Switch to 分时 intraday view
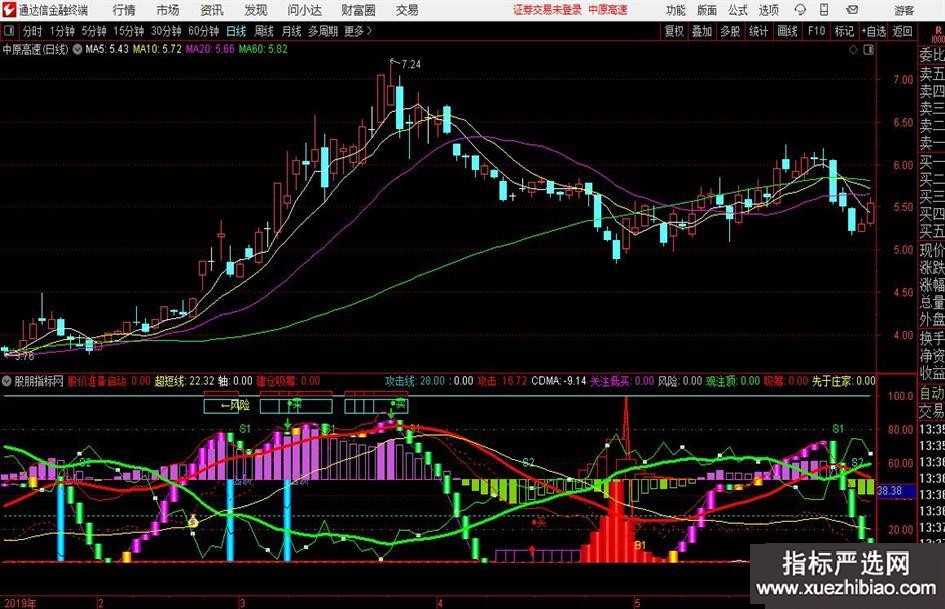 (x=33, y=31)
